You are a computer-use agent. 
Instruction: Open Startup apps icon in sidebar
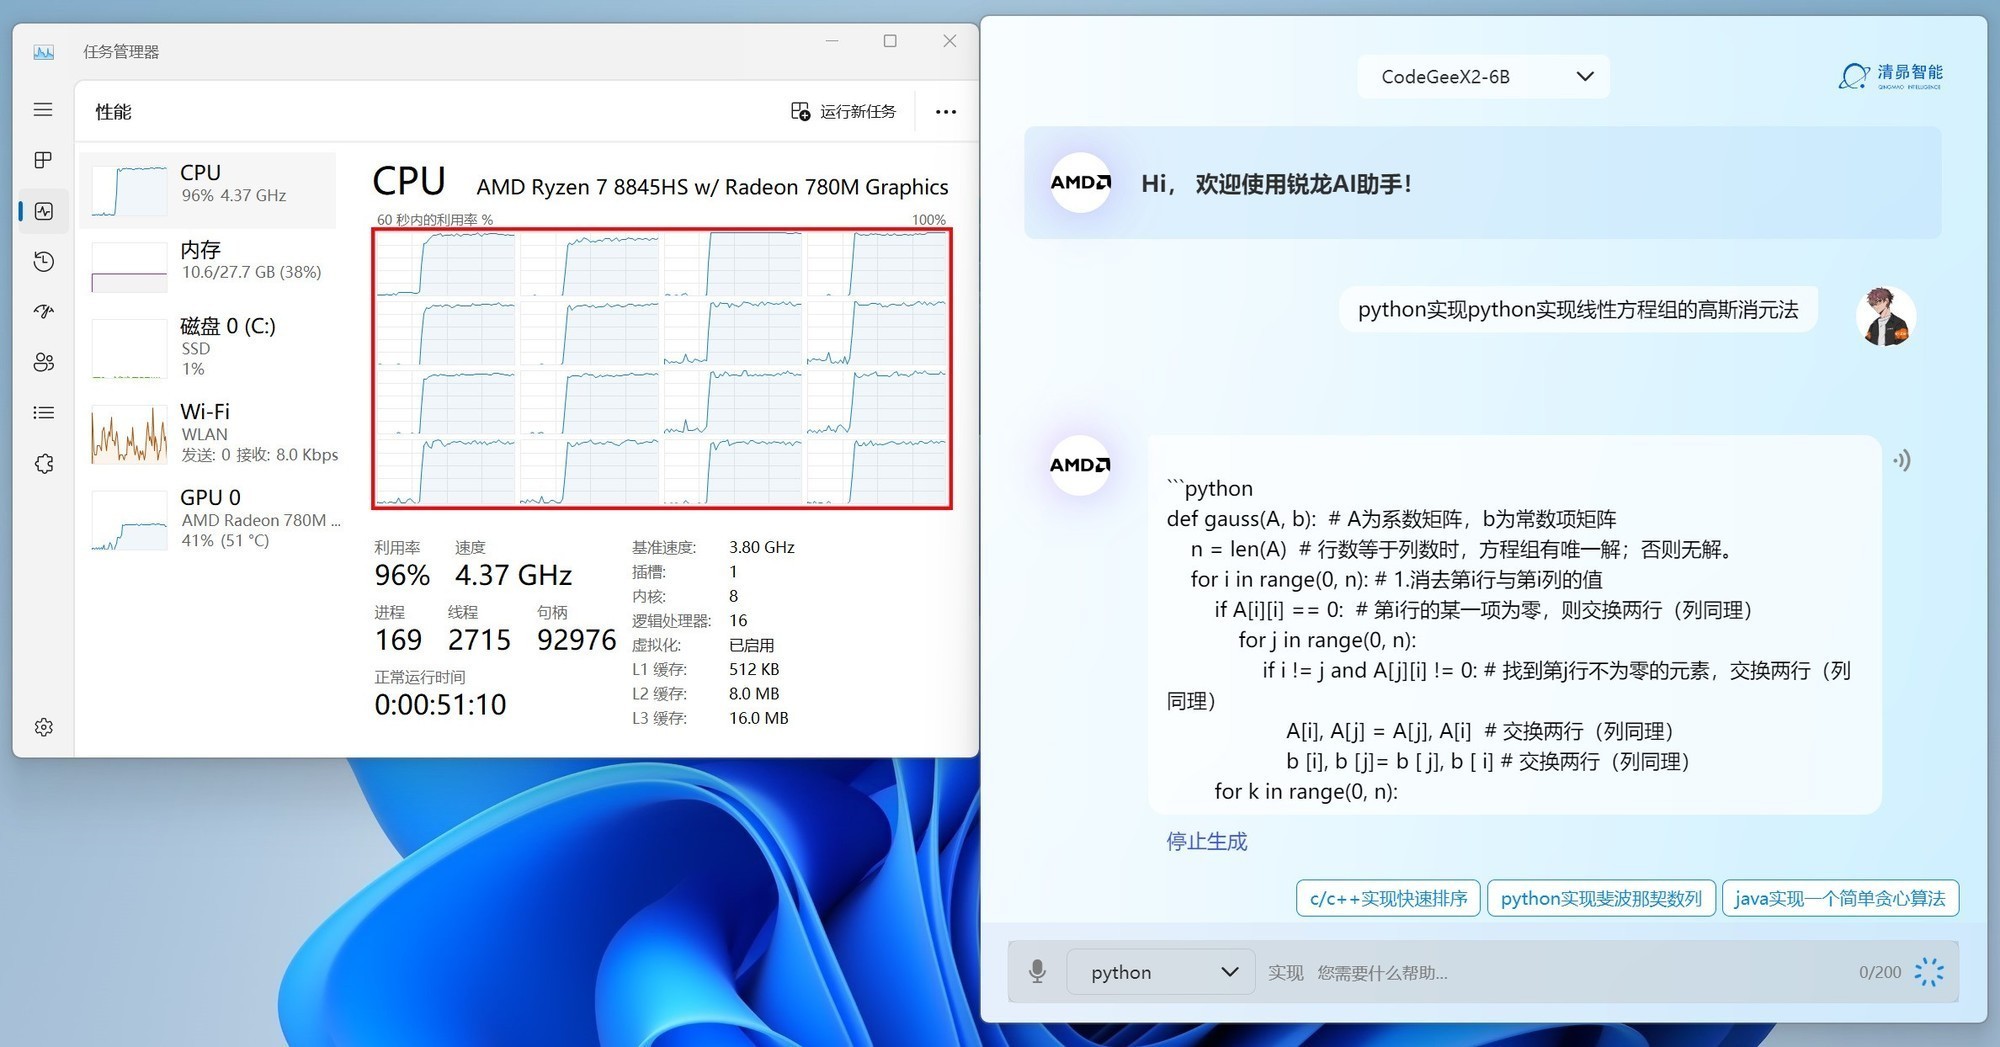(x=43, y=312)
